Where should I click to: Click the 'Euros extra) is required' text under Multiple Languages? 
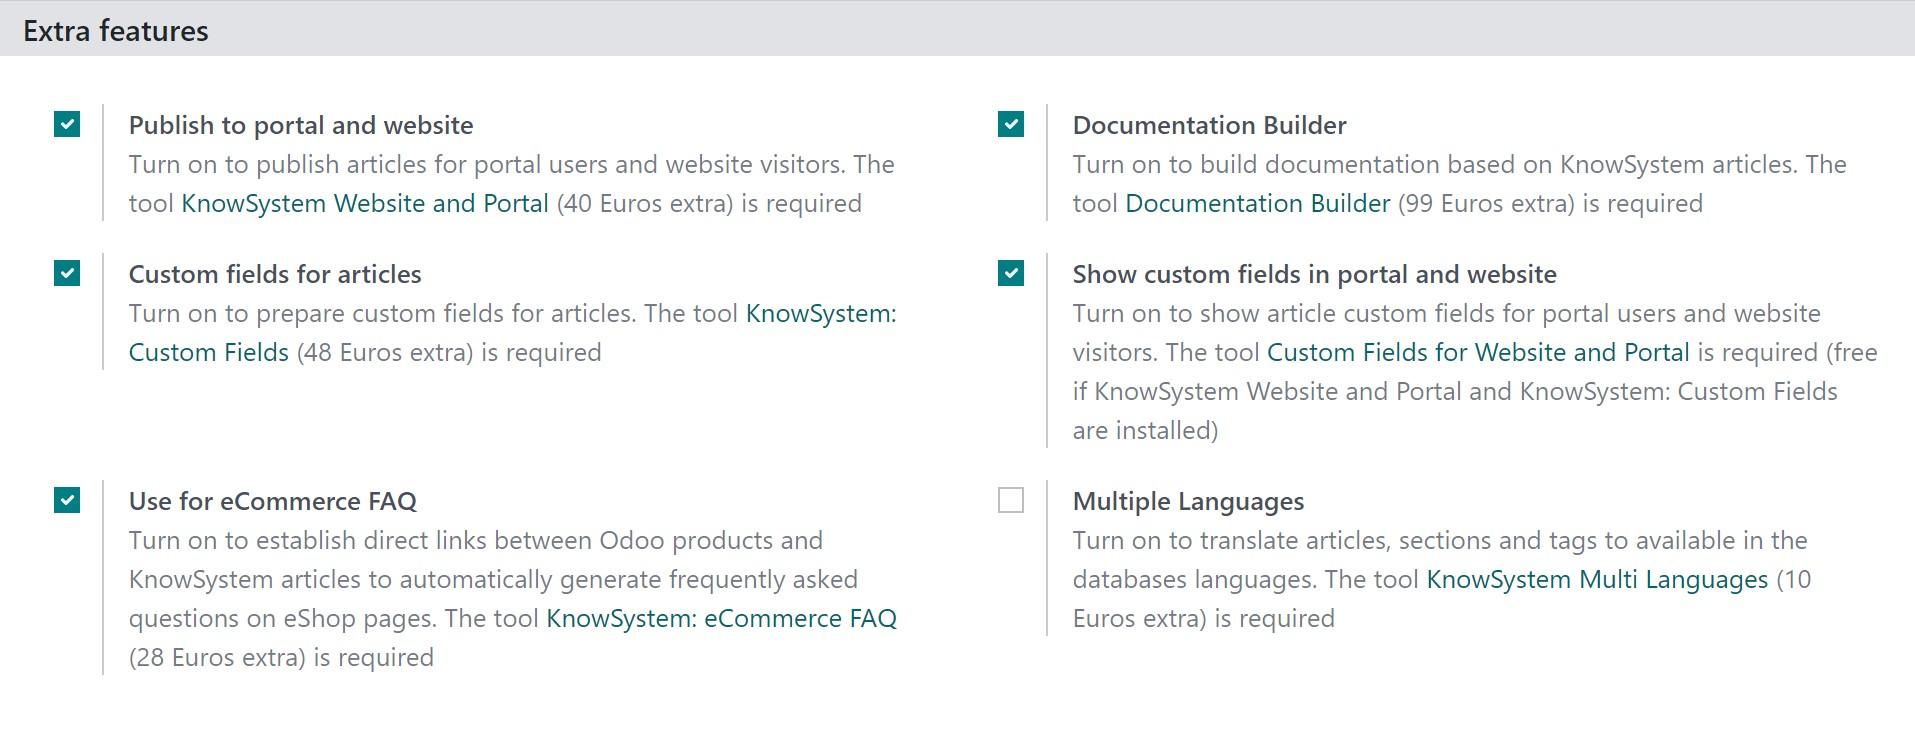pos(1204,618)
